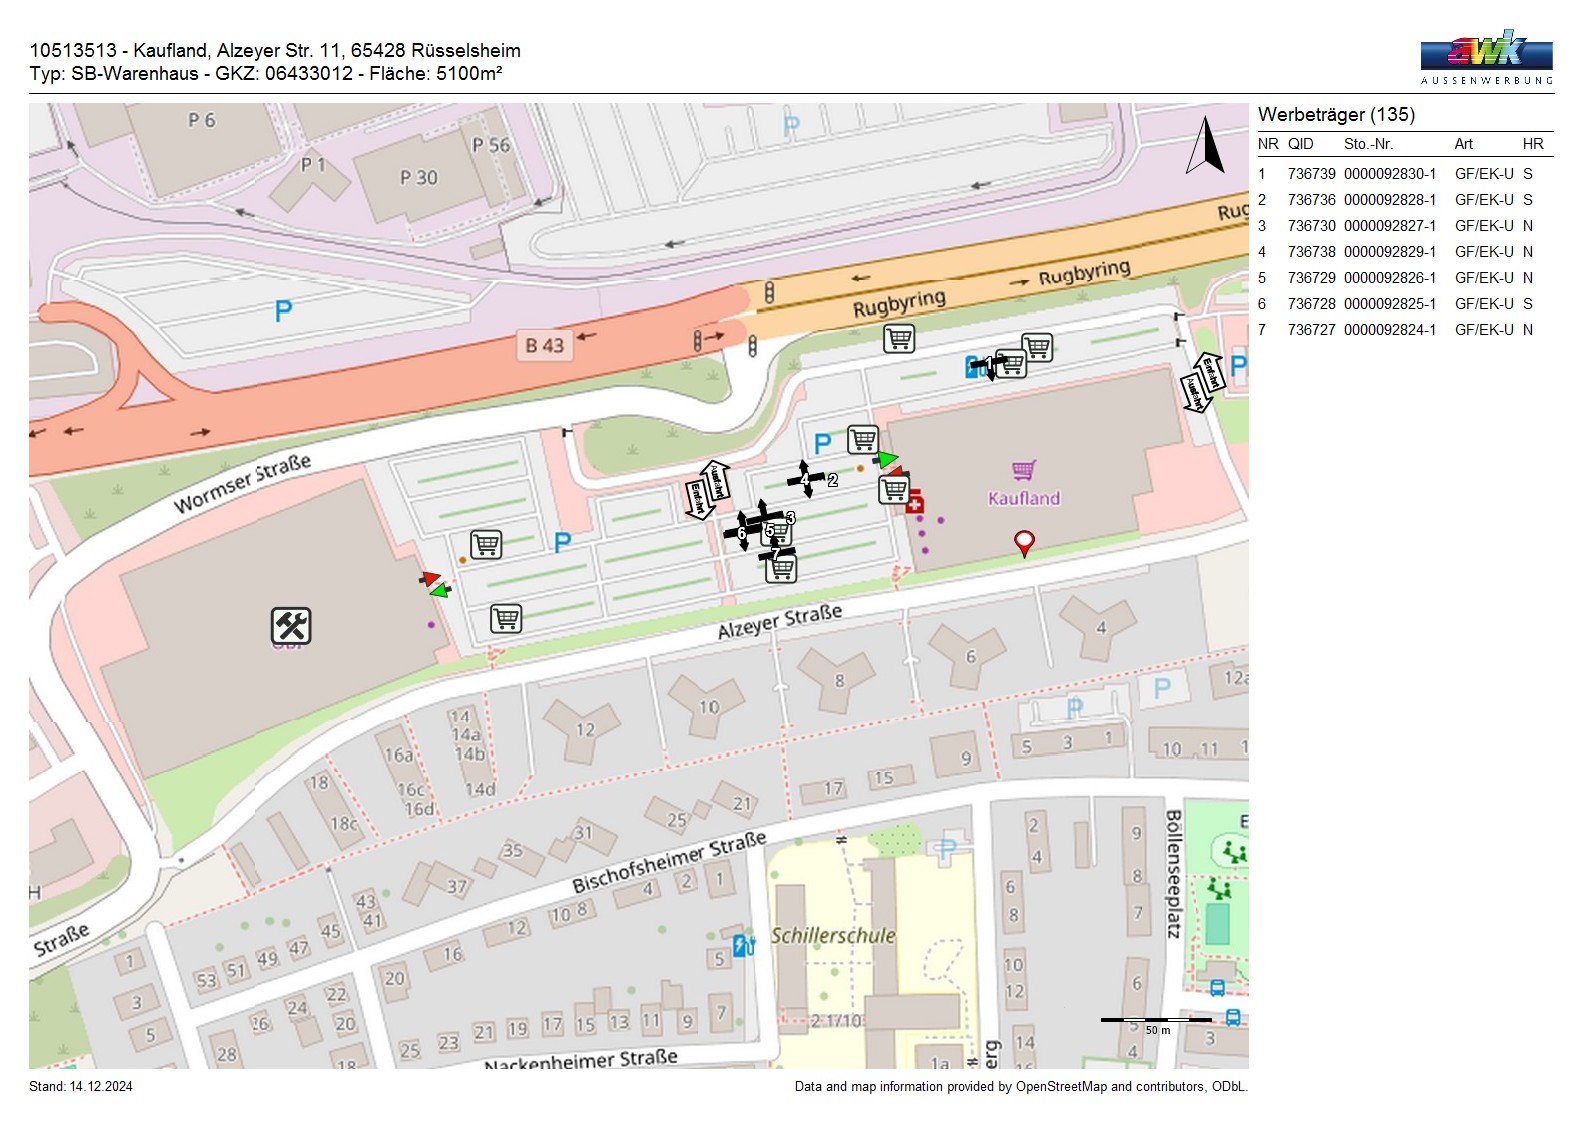Screen dimensions: 1587x1123
Task: Click the red location pin on the Kaufland building
Action: pos(1024,543)
